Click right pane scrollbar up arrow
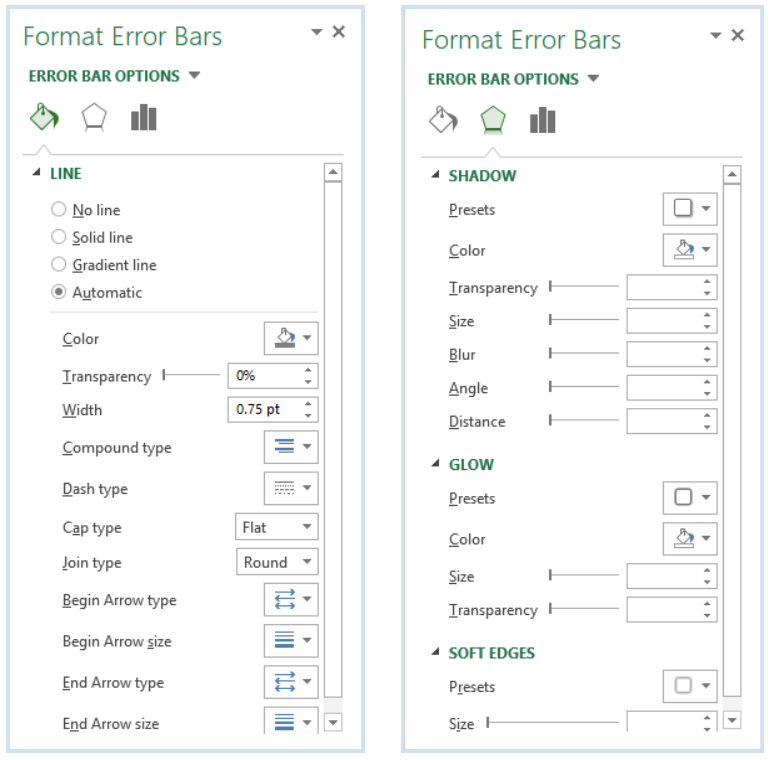Viewport: 771px width, 760px height. click(732, 174)
